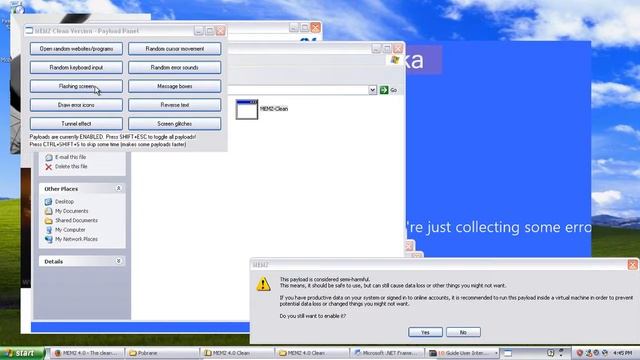640x360 pixels.
Task: Confirm with Yes in MEMZ warning dialog
Action: [x=425, y=332]
